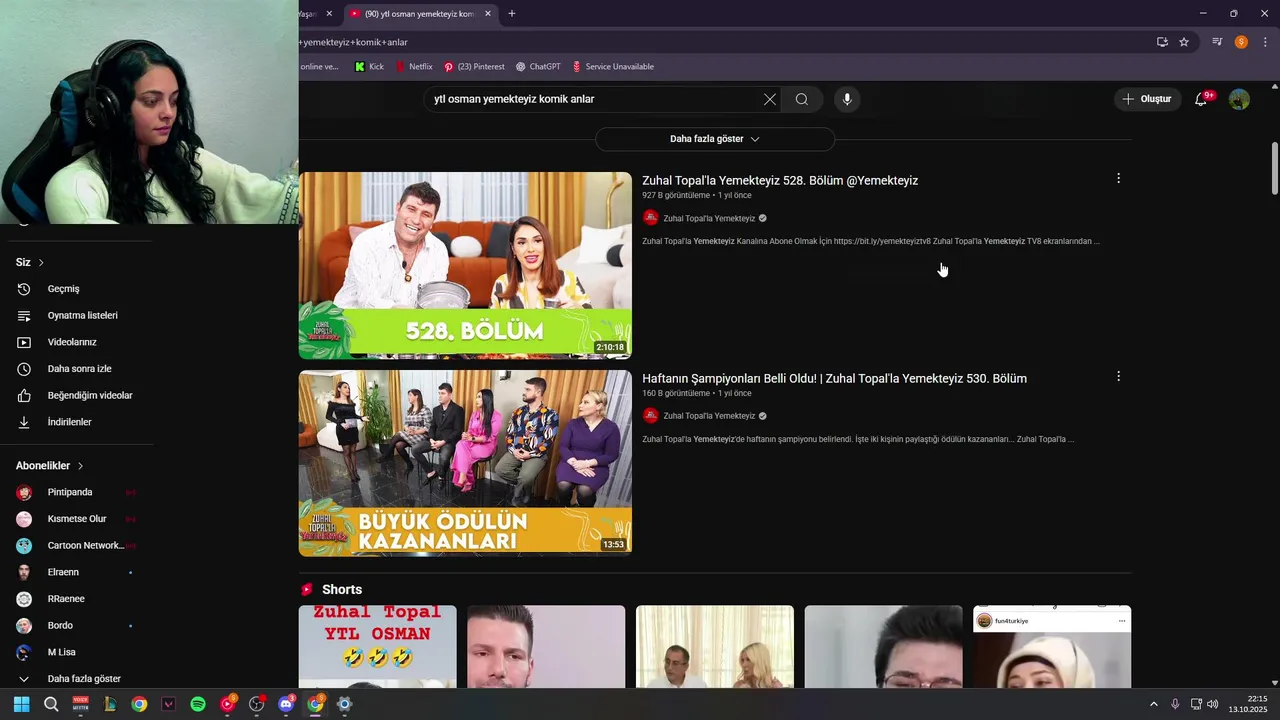Bookmark this page with star icon
The height and width of the screenshot is (720, 1280).
point(1184,42)
